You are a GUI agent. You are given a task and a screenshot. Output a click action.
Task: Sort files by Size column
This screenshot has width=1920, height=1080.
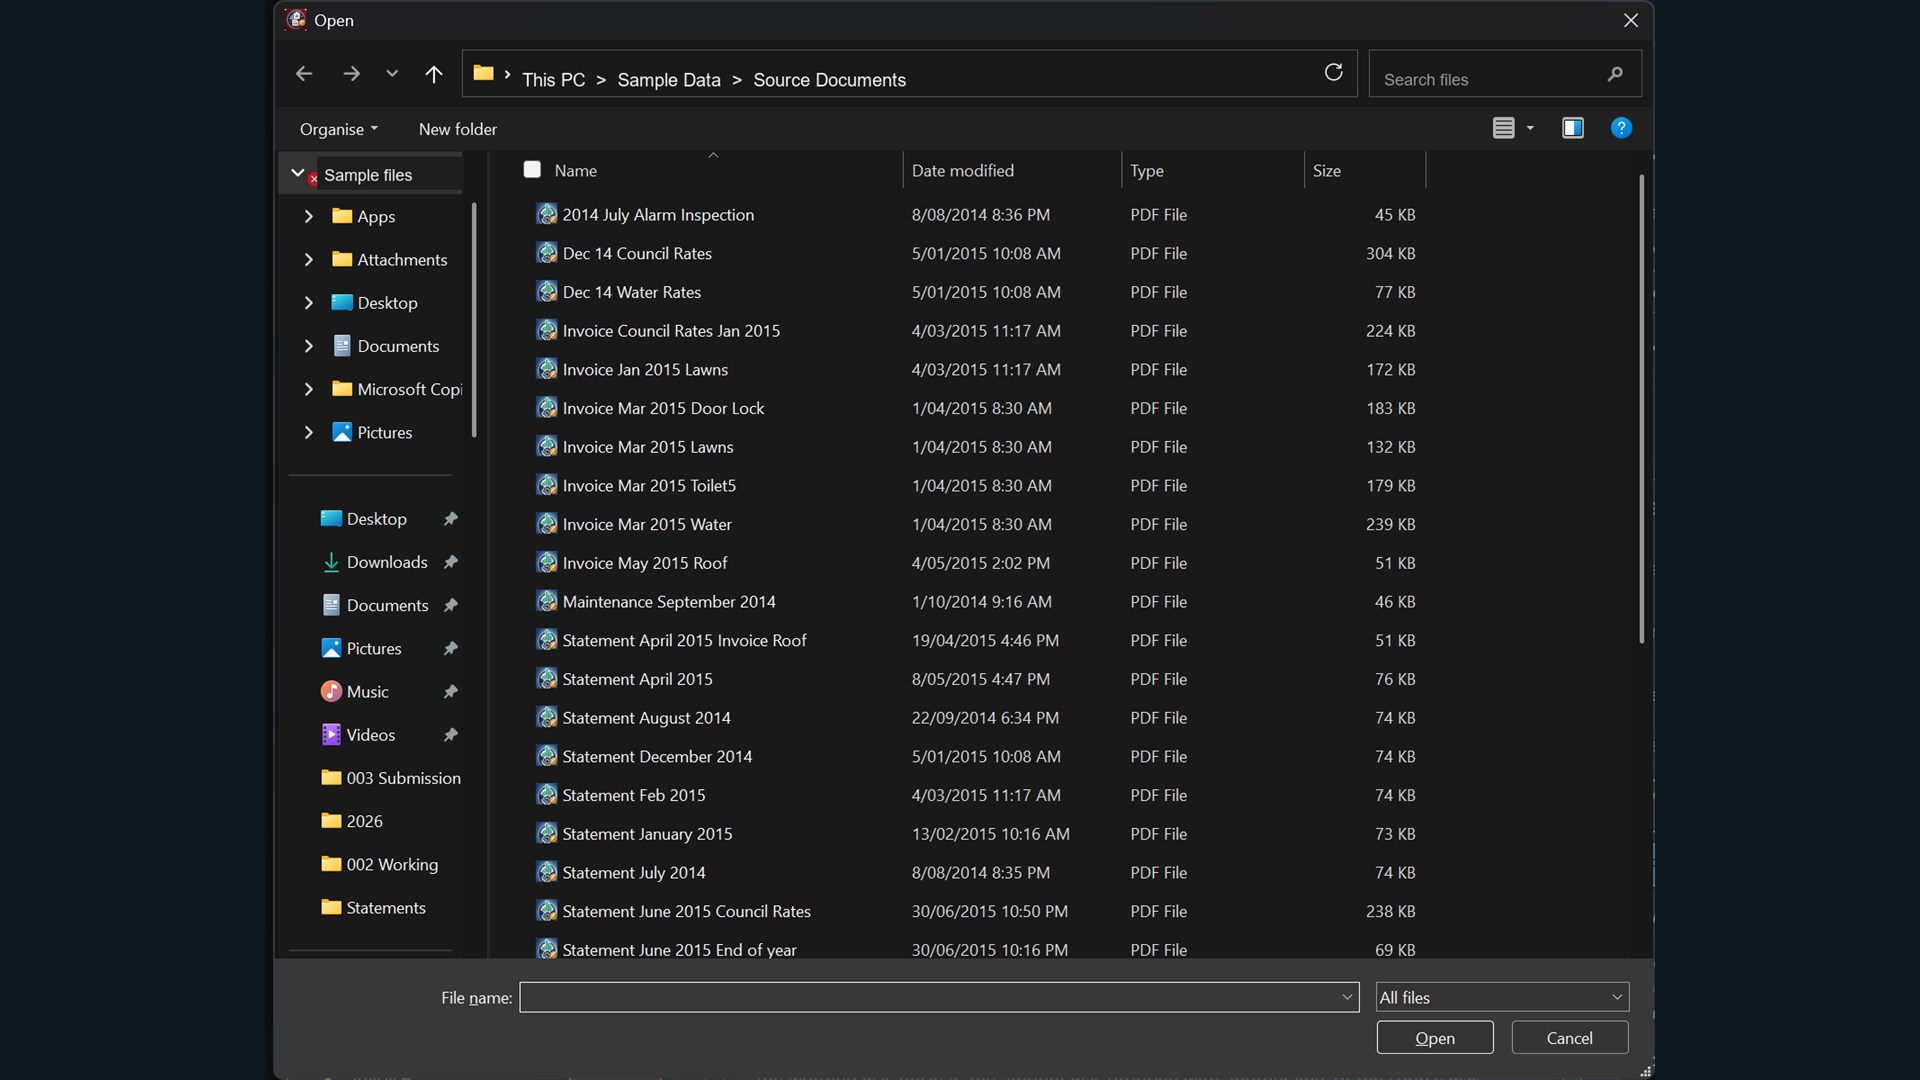click(1326, 171)
